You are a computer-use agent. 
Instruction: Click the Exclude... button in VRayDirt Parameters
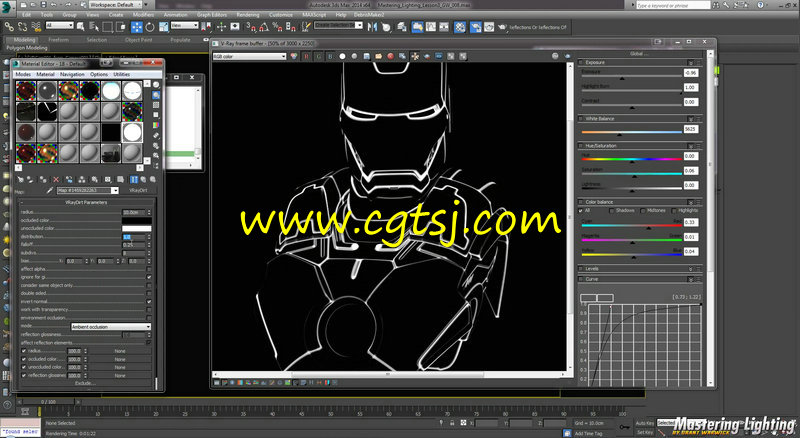coord(84,383)
